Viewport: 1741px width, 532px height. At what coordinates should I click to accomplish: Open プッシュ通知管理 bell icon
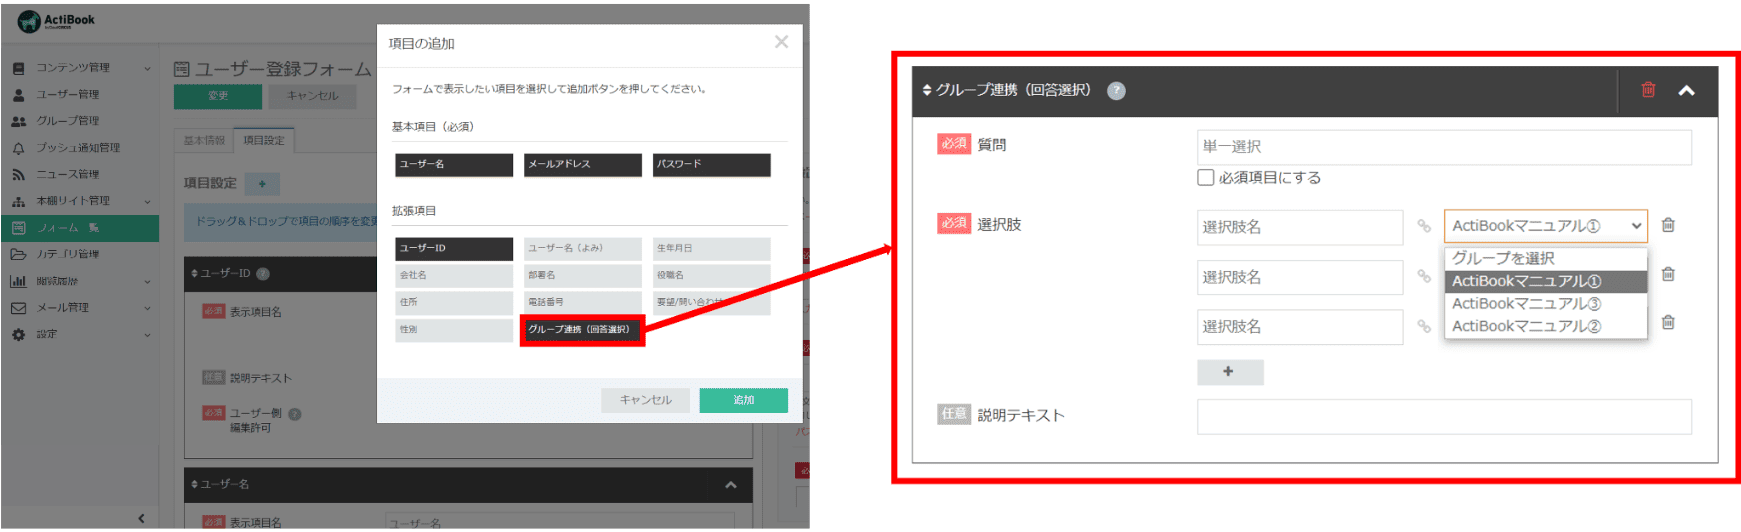coord(18,148)
